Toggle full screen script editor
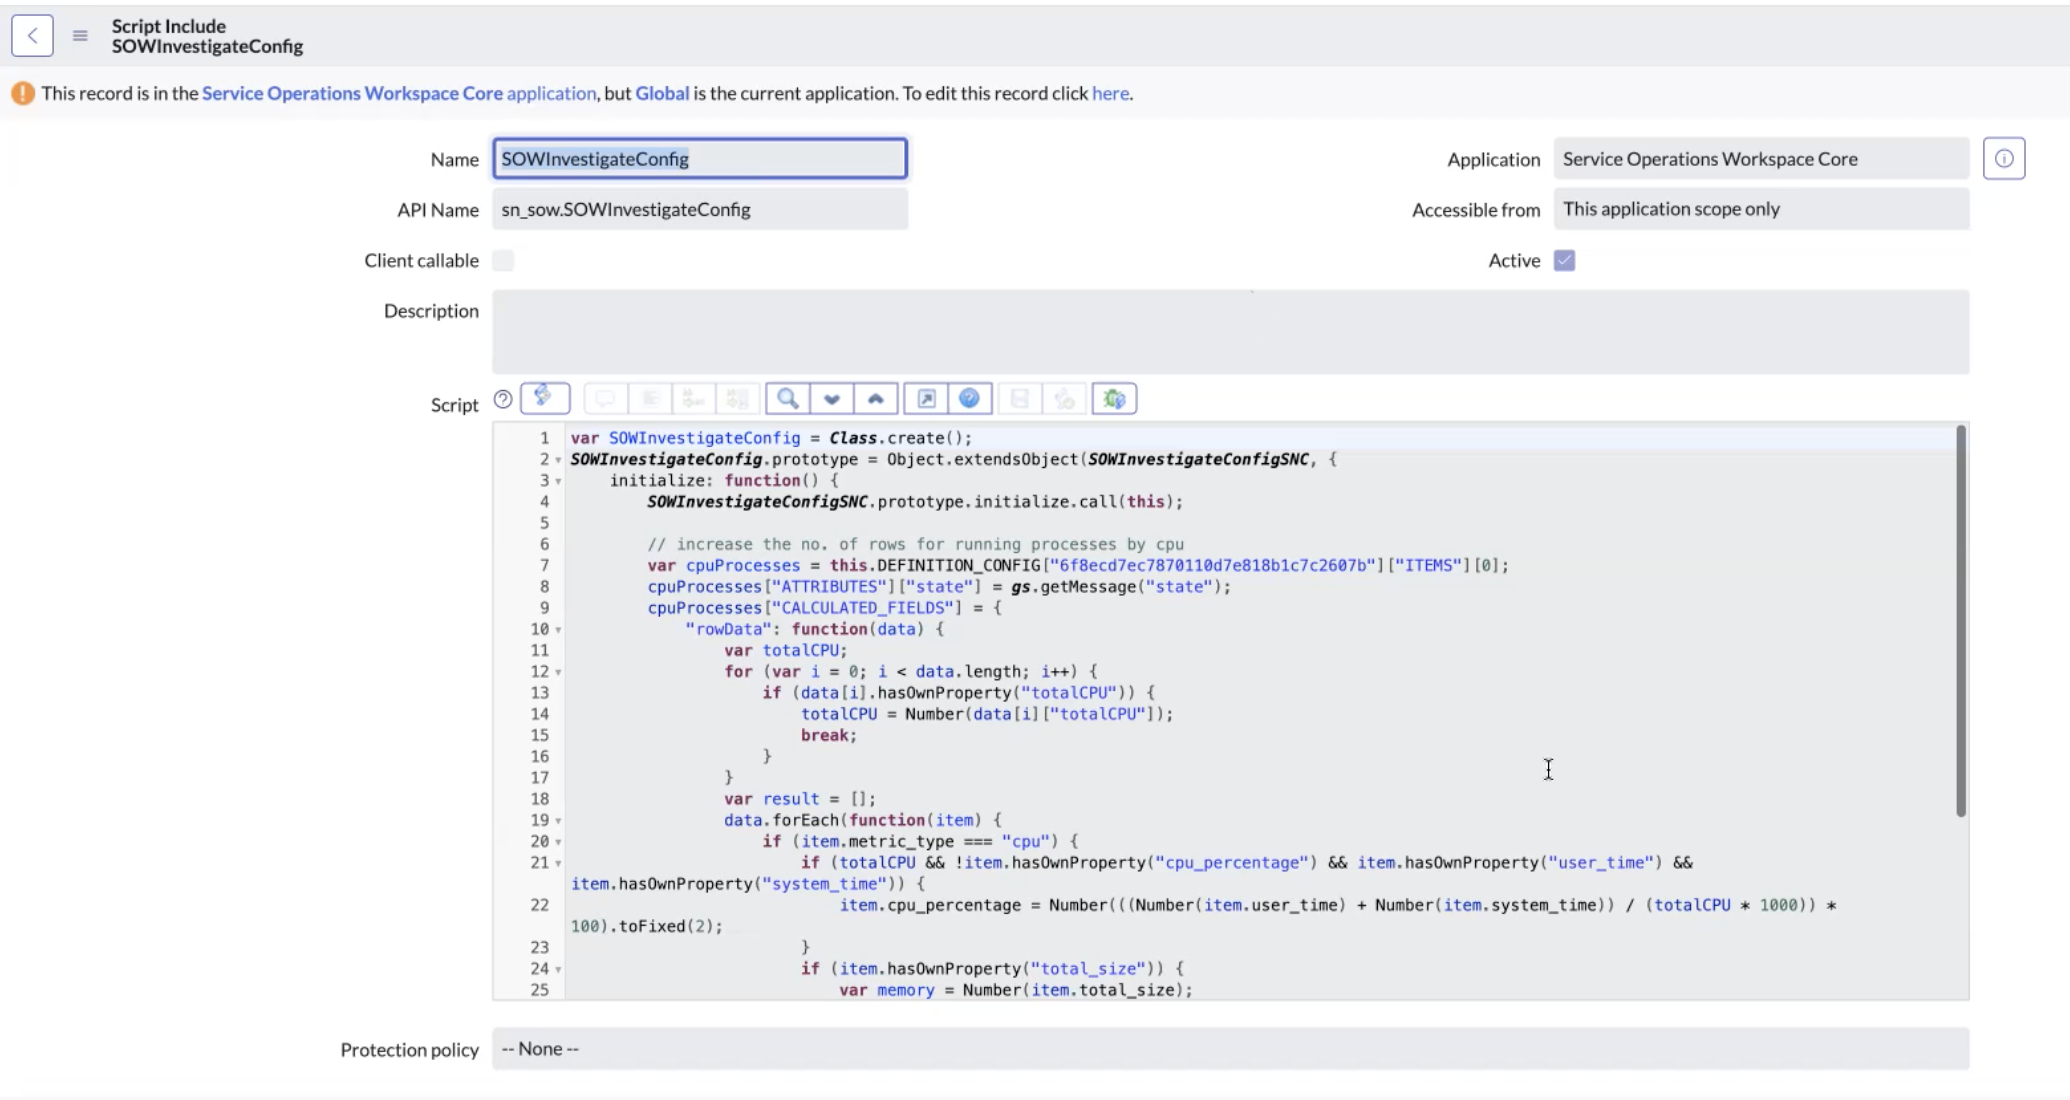The width and height of the screenshot is (2070, 1100). pos(926,399)
